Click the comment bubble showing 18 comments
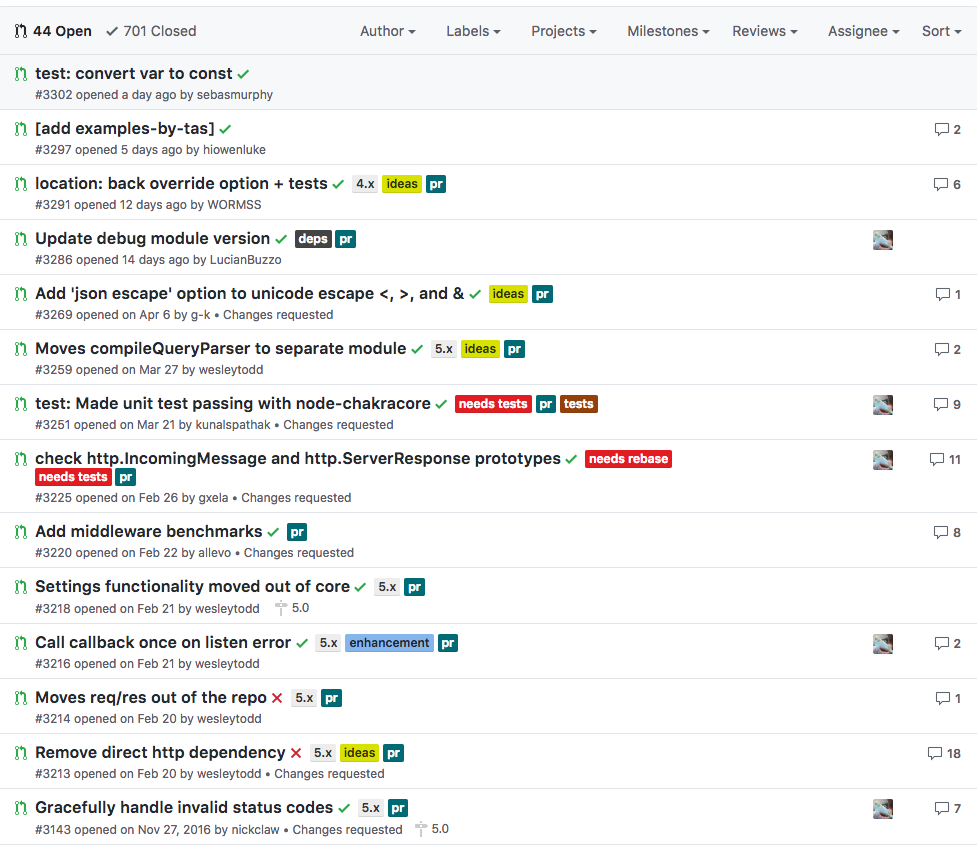The height and width of the screenshot is (849, 977). (935, 753)
